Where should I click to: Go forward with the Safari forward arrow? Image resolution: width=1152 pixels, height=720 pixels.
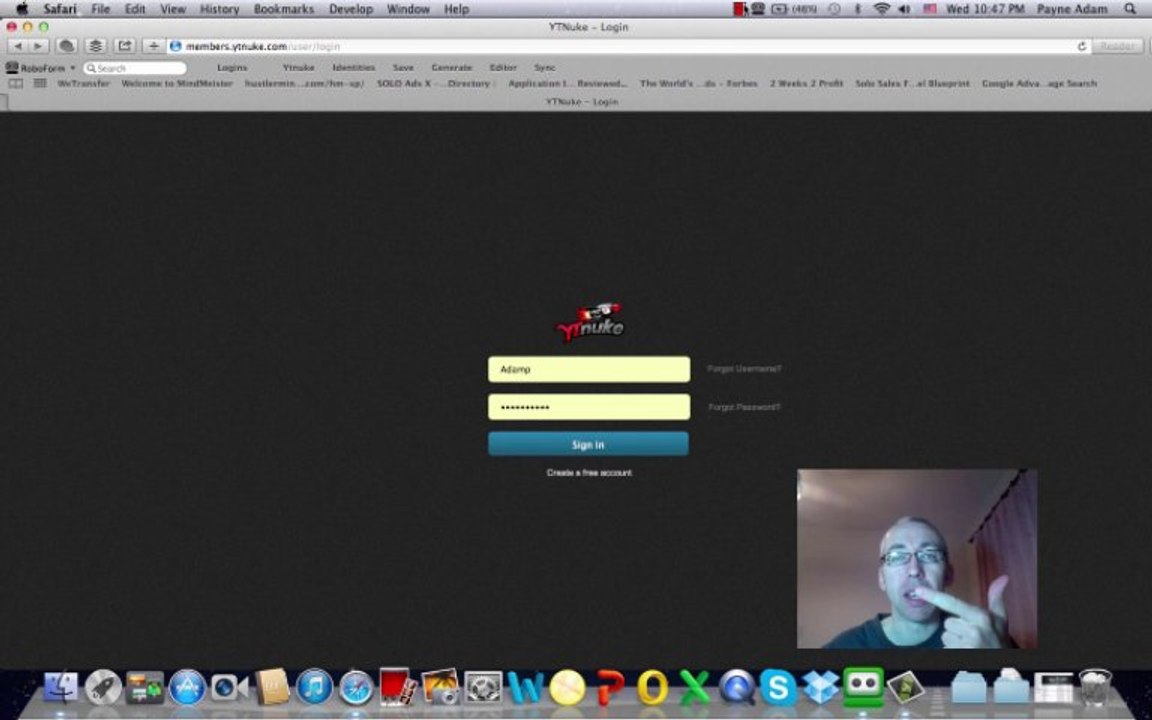[x=37, y=46]
